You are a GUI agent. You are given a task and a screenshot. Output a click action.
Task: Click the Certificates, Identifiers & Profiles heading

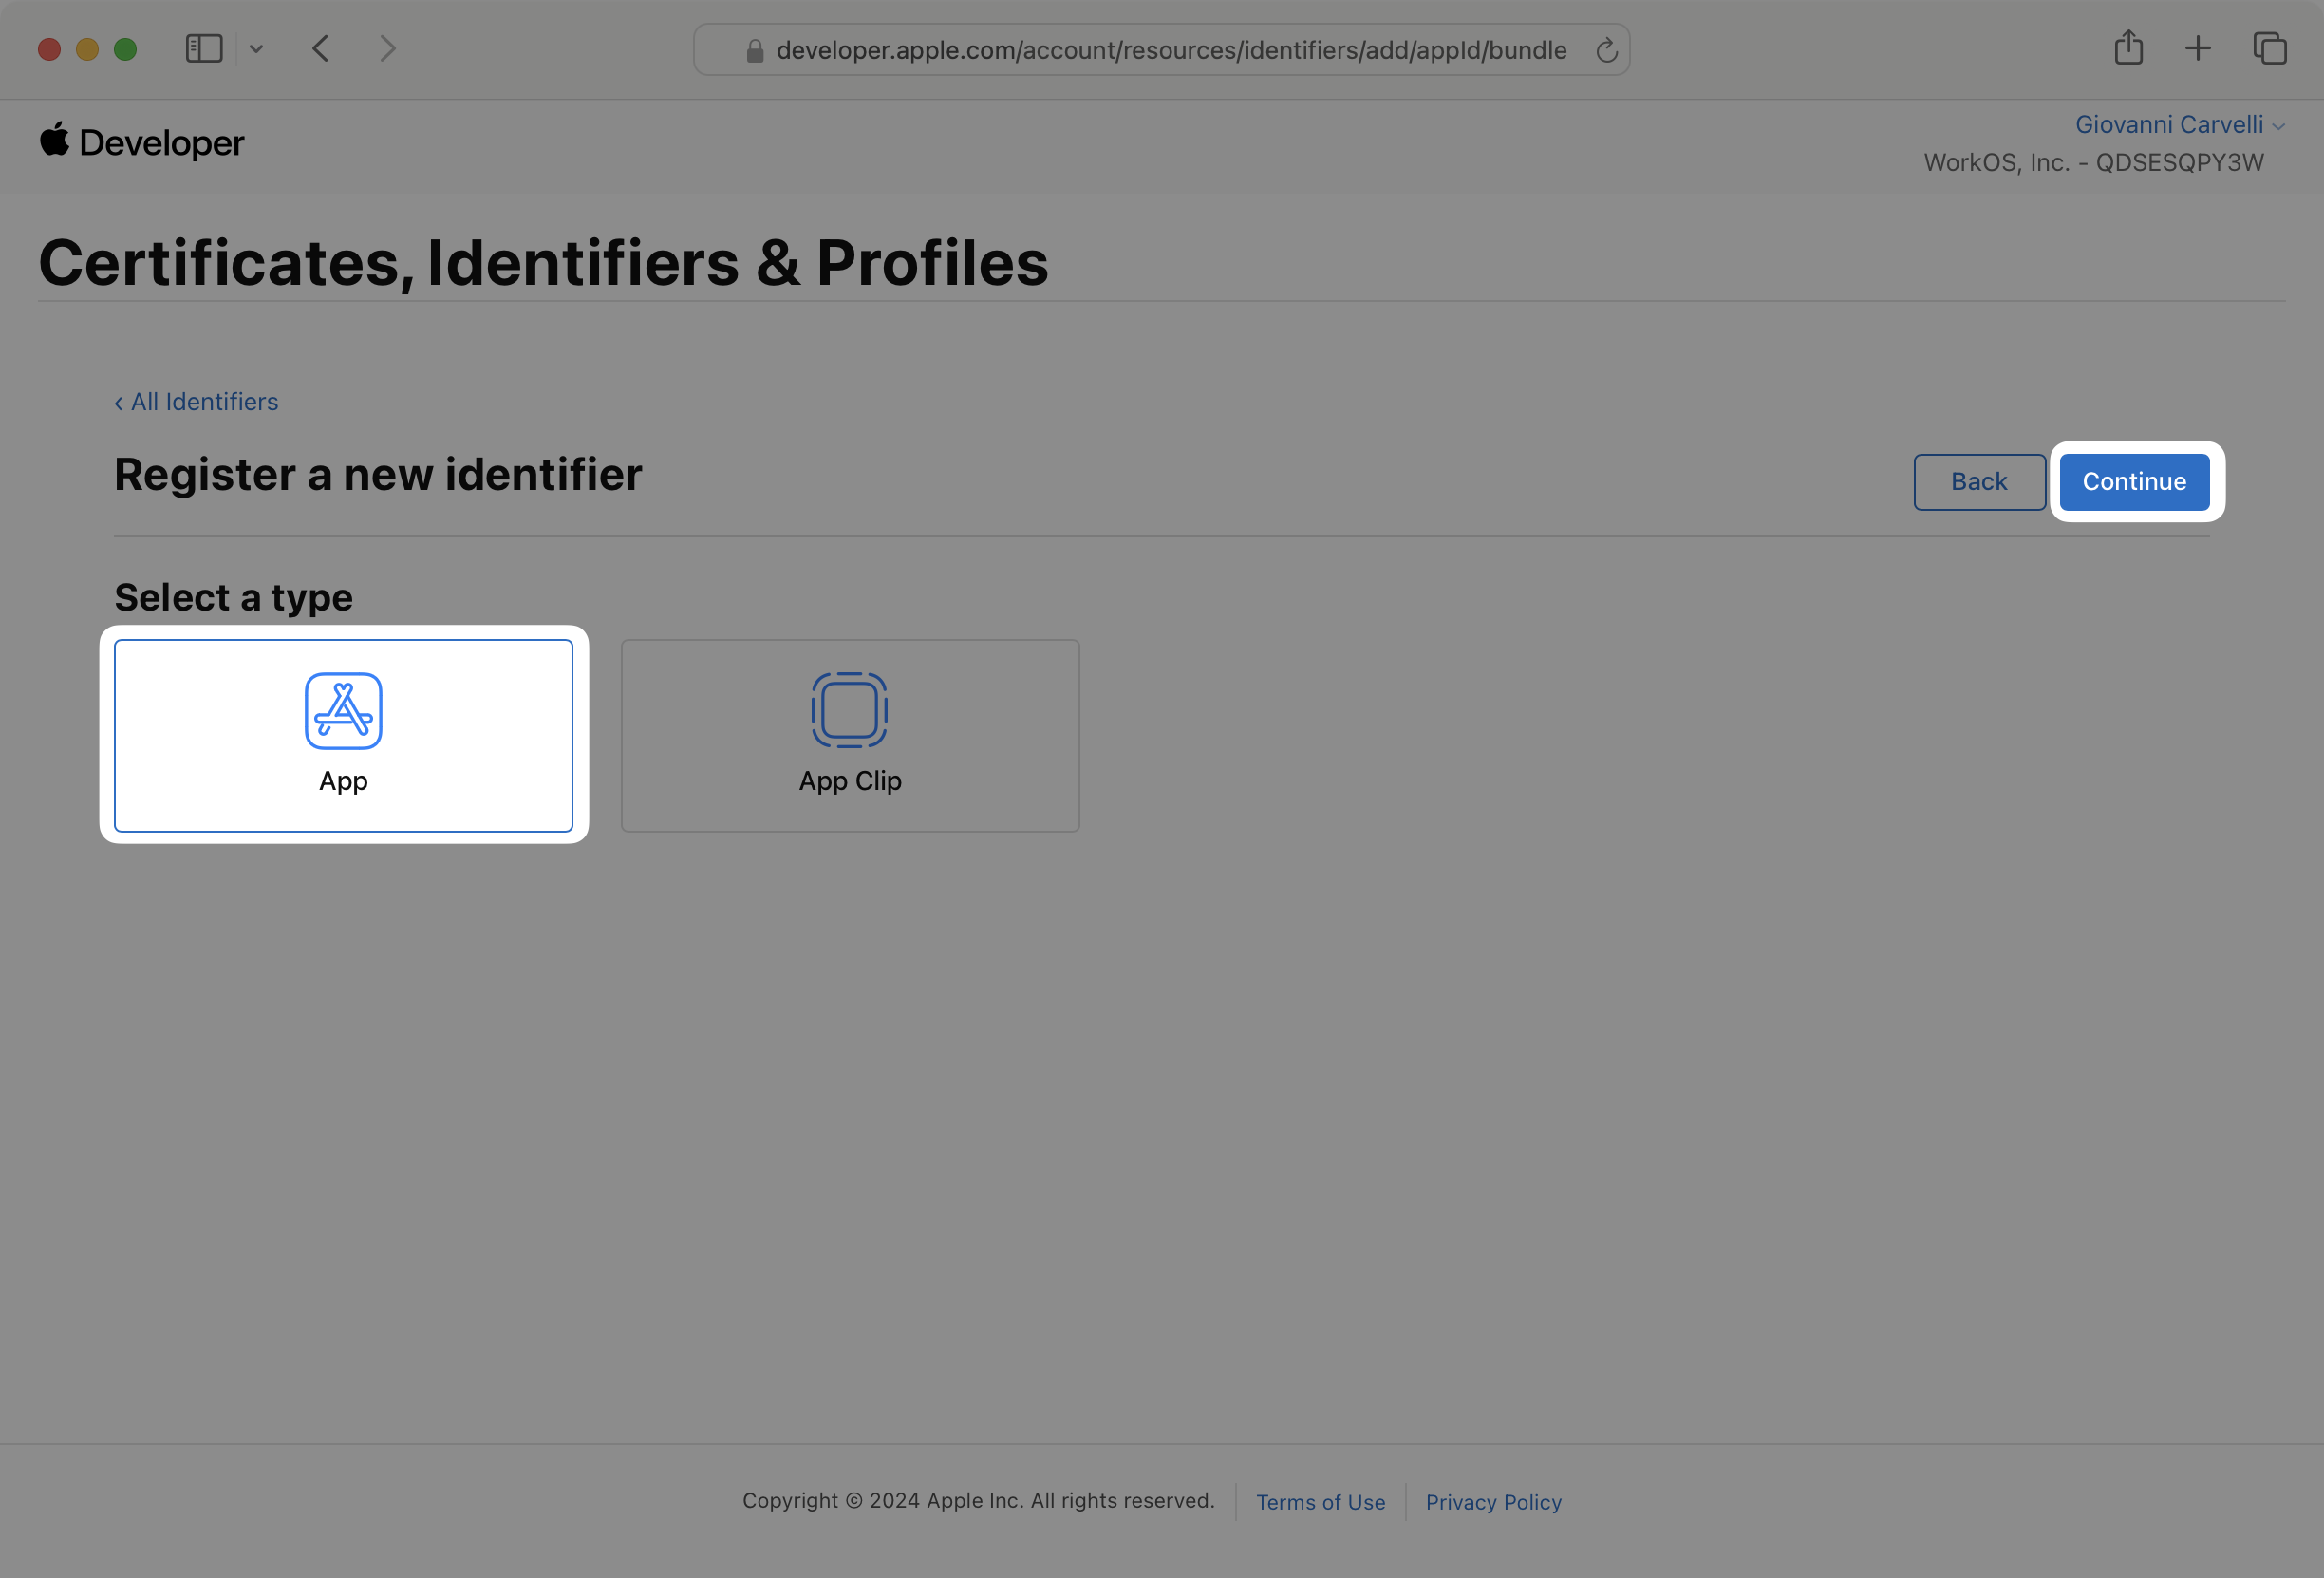click(543, 263)
